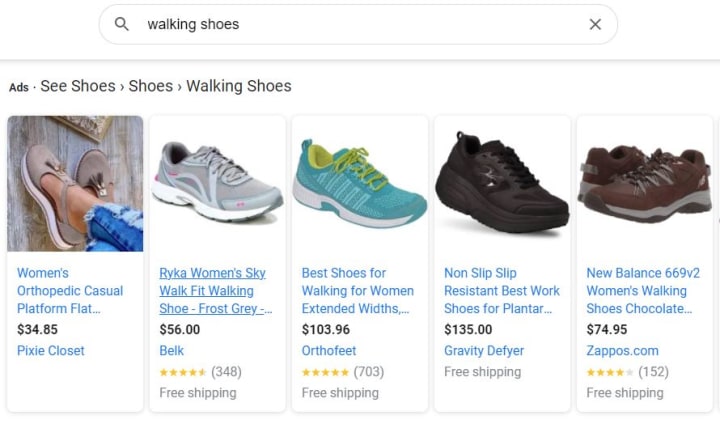Open Women's Orthopedic Casual Platform Flat link
The width and height of the screenshot is (720, 424).
tap(70, 290)
